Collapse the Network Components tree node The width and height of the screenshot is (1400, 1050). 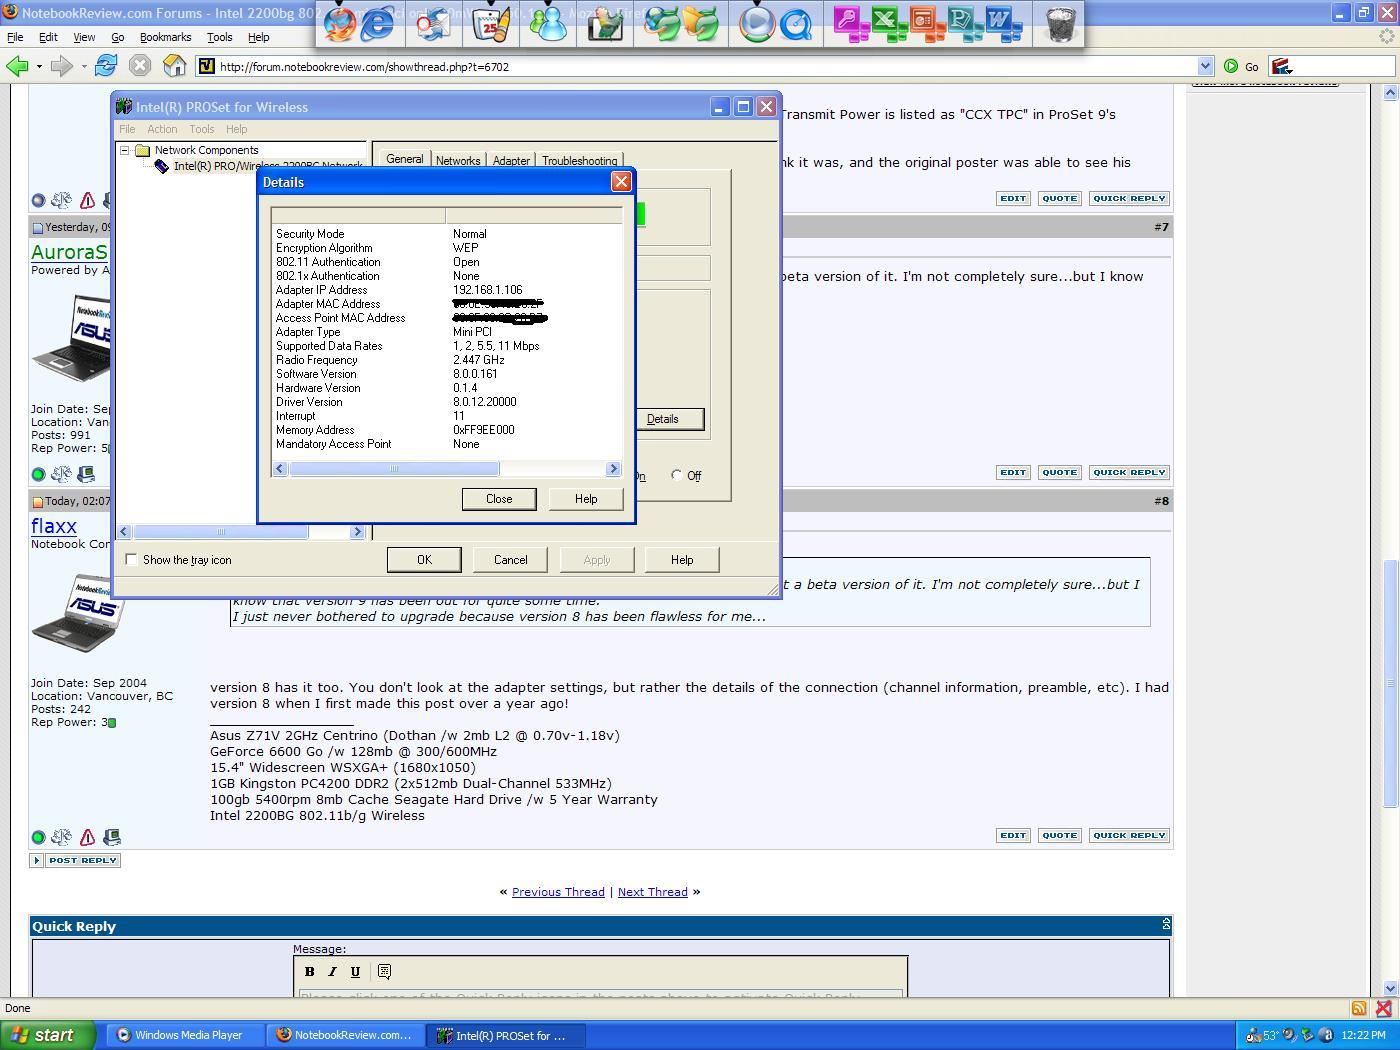[125, 150]
